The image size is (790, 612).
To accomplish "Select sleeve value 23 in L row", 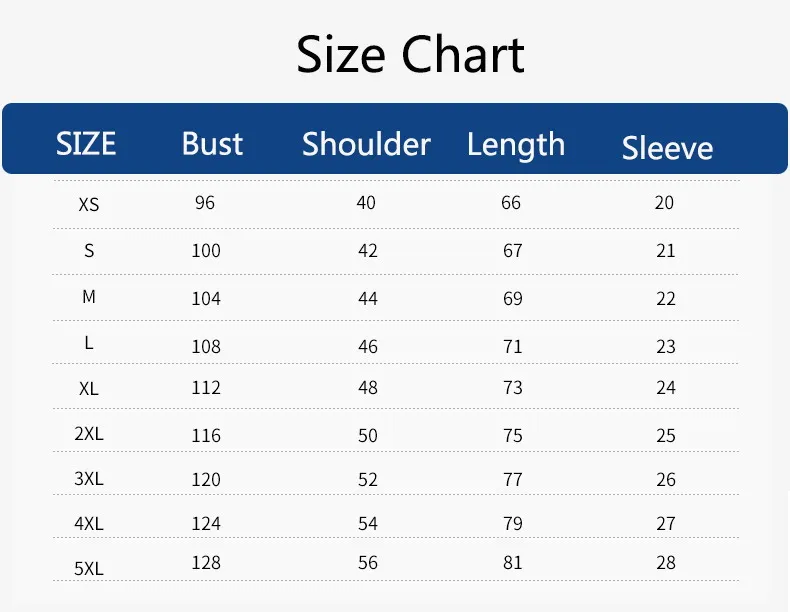I will tap(666, 346).
